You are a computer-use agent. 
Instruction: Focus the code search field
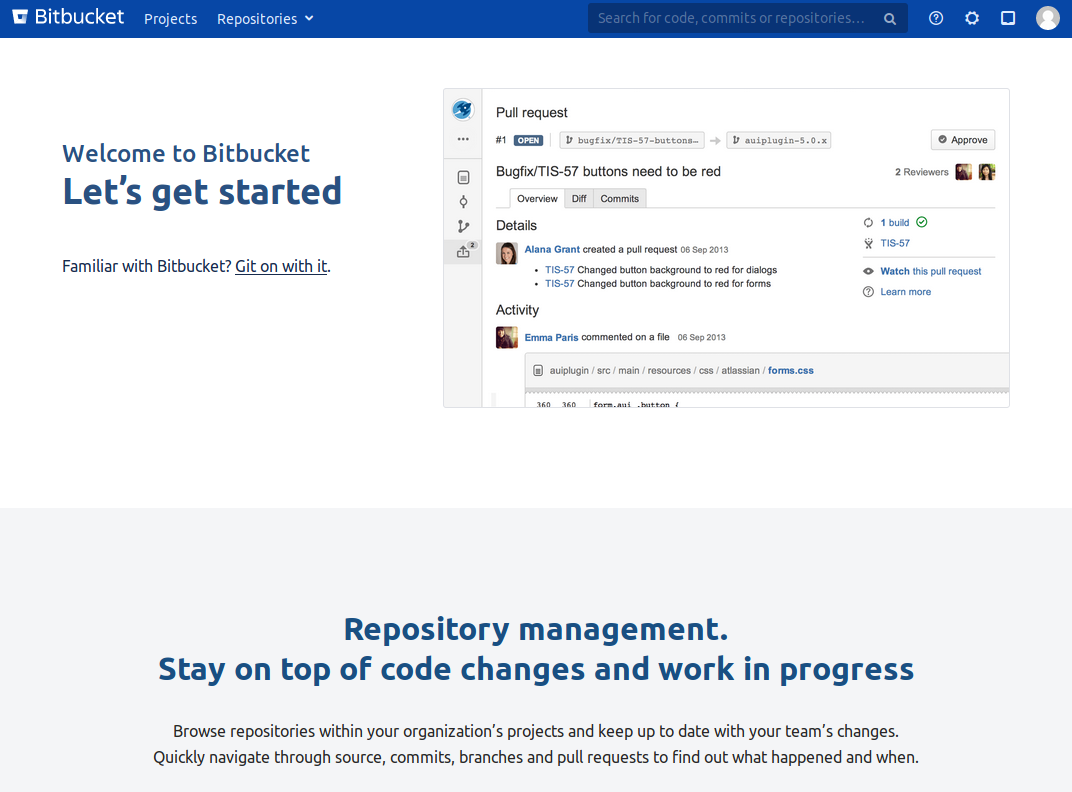pos(747,18)
